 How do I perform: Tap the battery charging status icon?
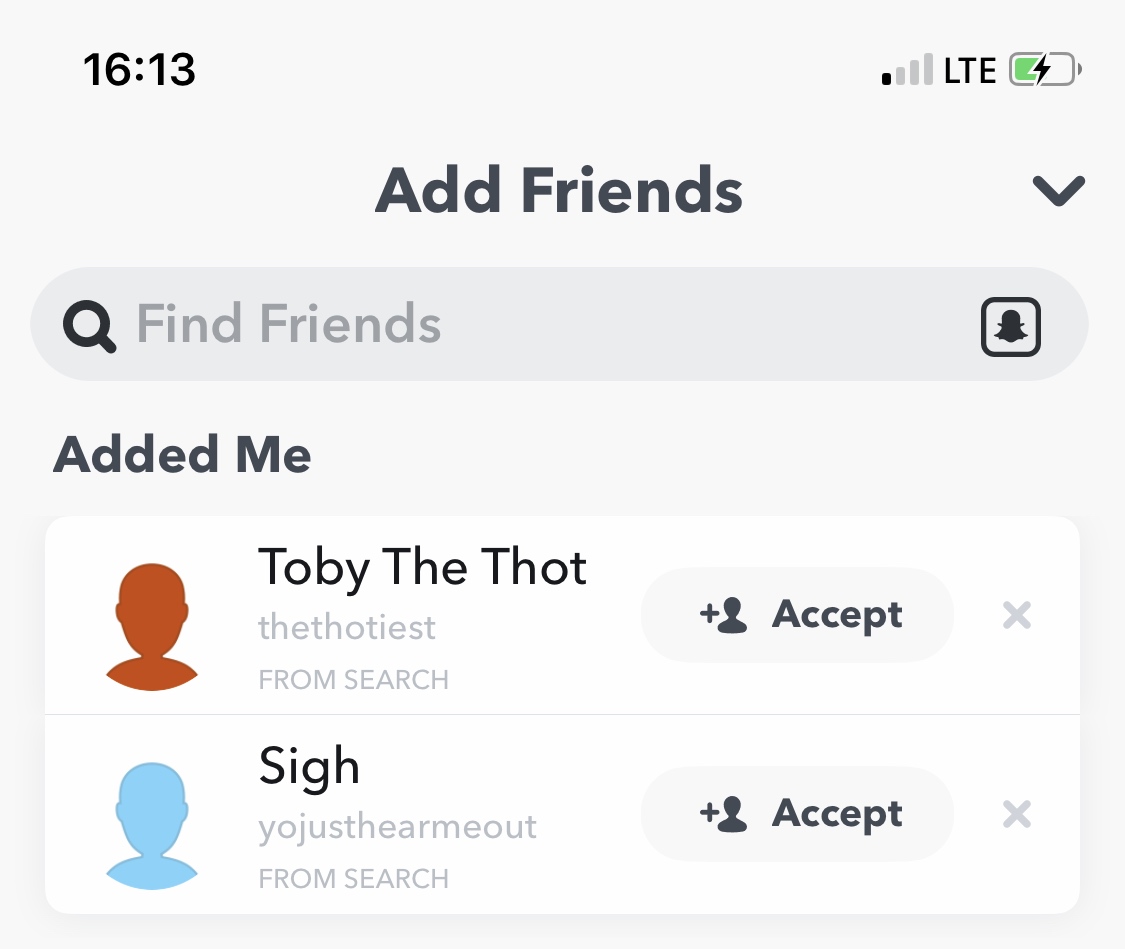tap(1045, 71)
